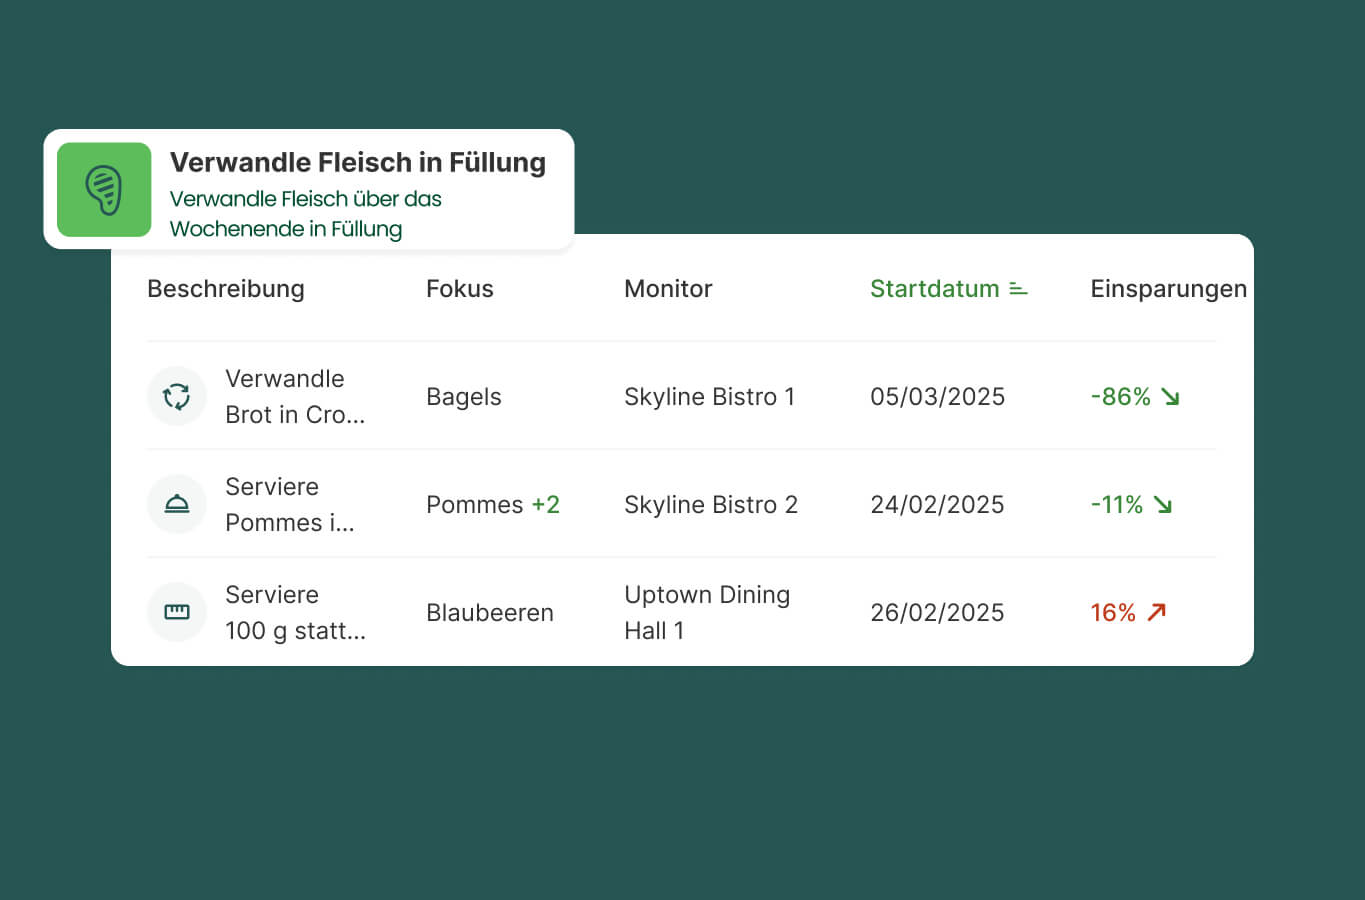
Task: Click the downward trend arrow beside -11%
Action: click(1164, 505)
